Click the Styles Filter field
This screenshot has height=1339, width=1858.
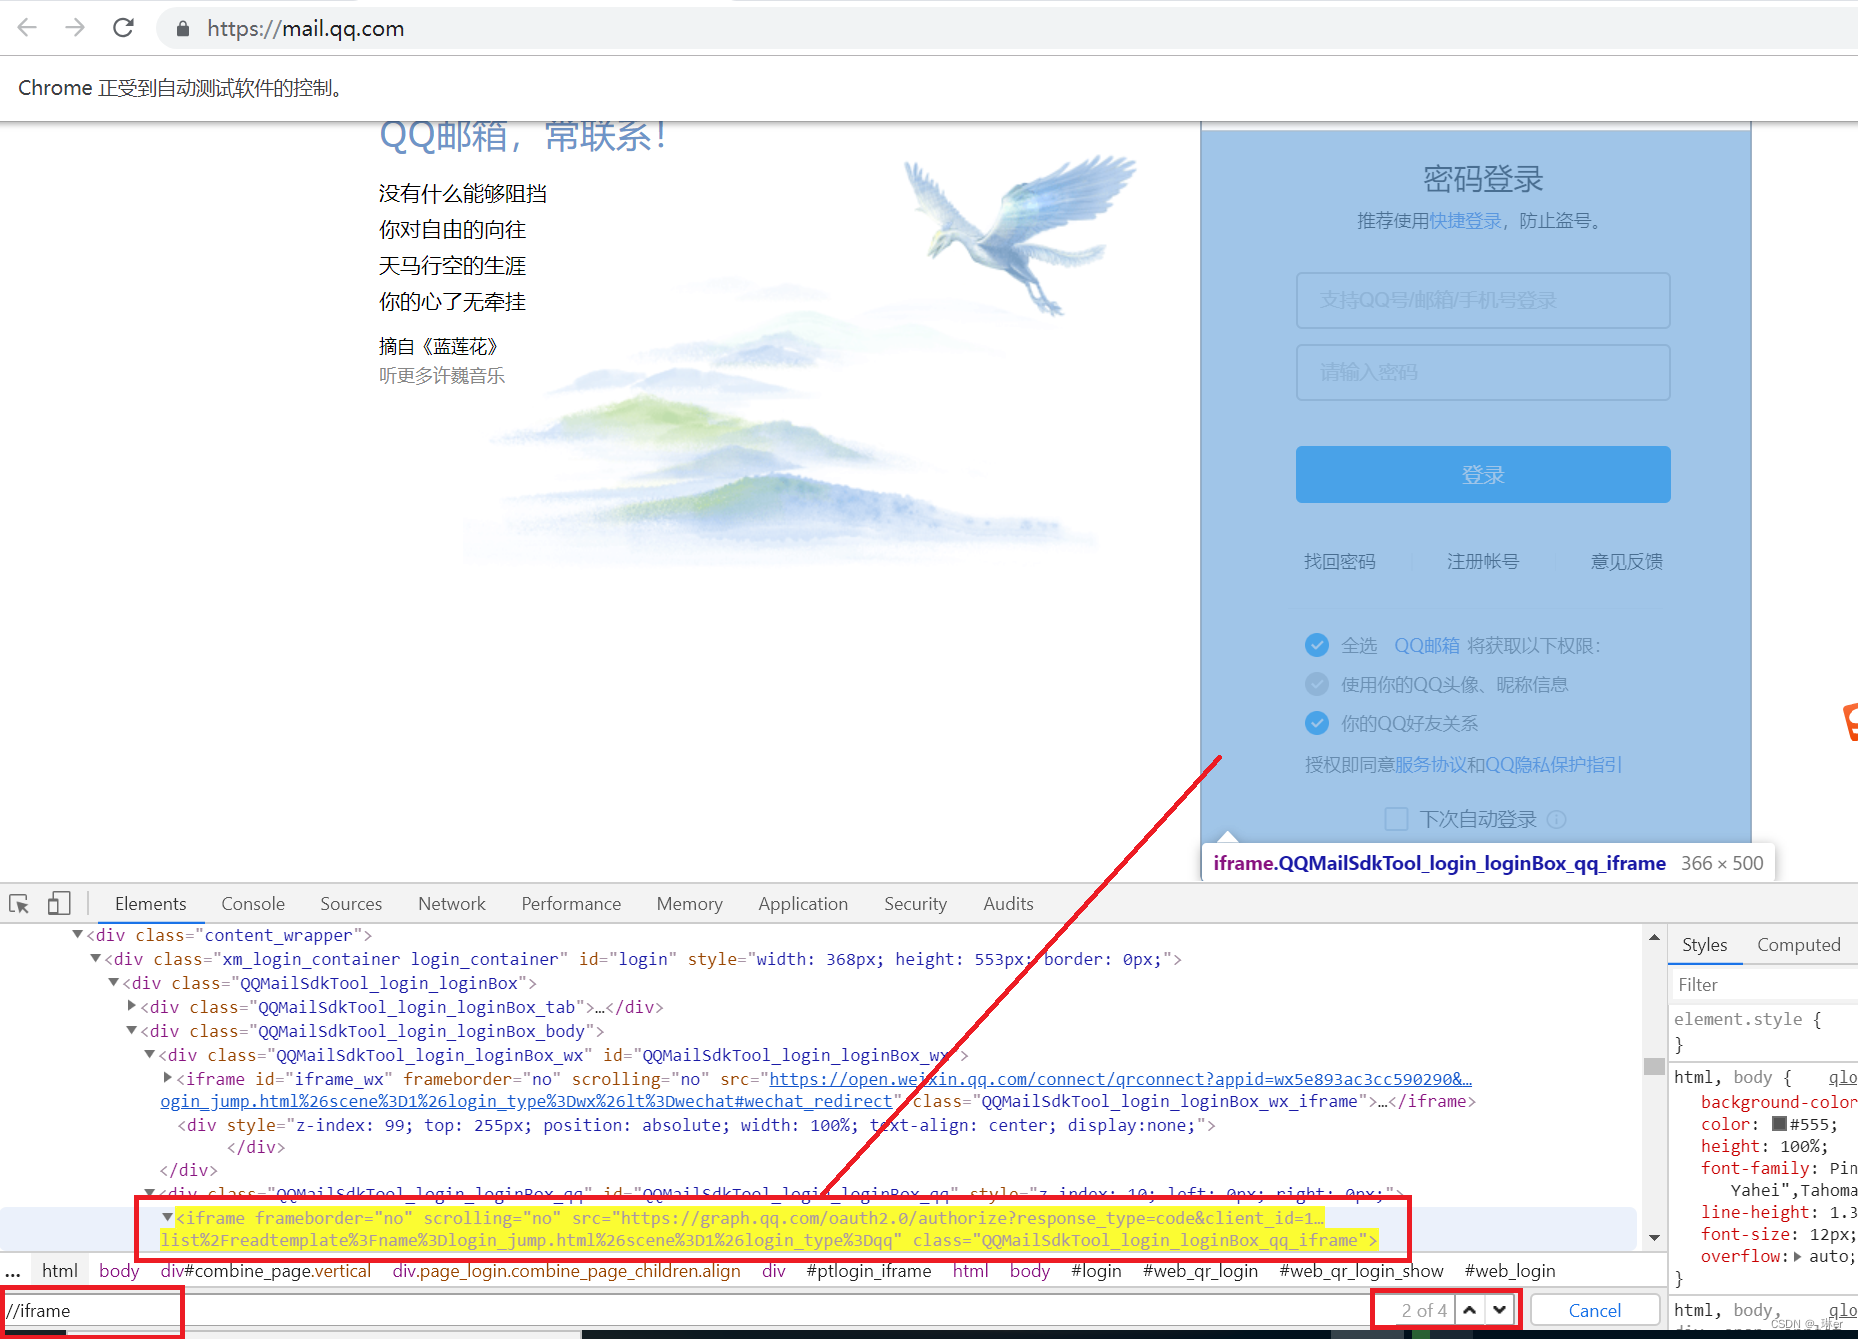pyautogui.click(x=1764, y=985)
